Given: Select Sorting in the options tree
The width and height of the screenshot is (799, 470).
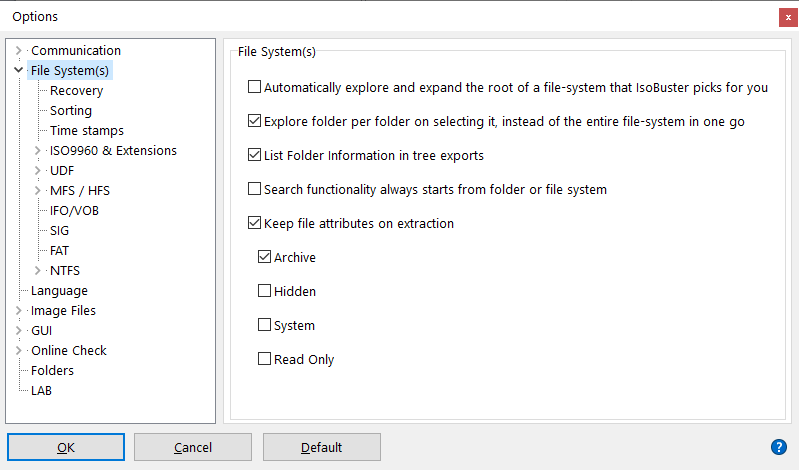Looking at the screenshot, I should 71,111.
